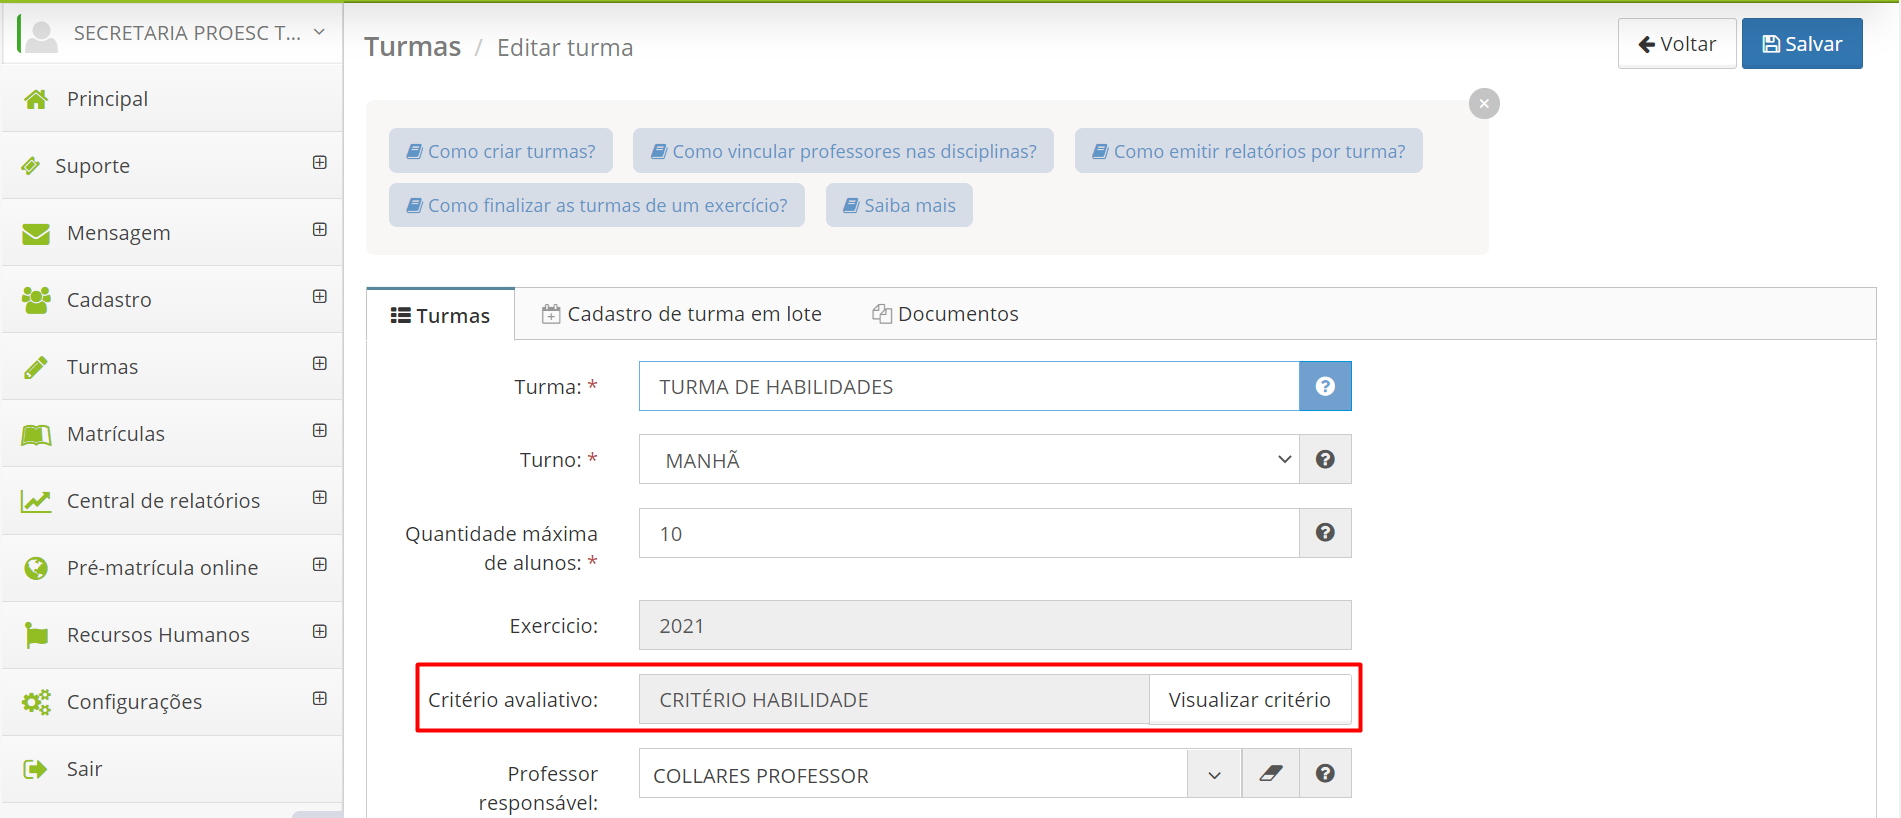1901x818 pixels.
Task: Expand the Cadastro sidebar section
Action: pyautogui.click(x=319, y=297)
